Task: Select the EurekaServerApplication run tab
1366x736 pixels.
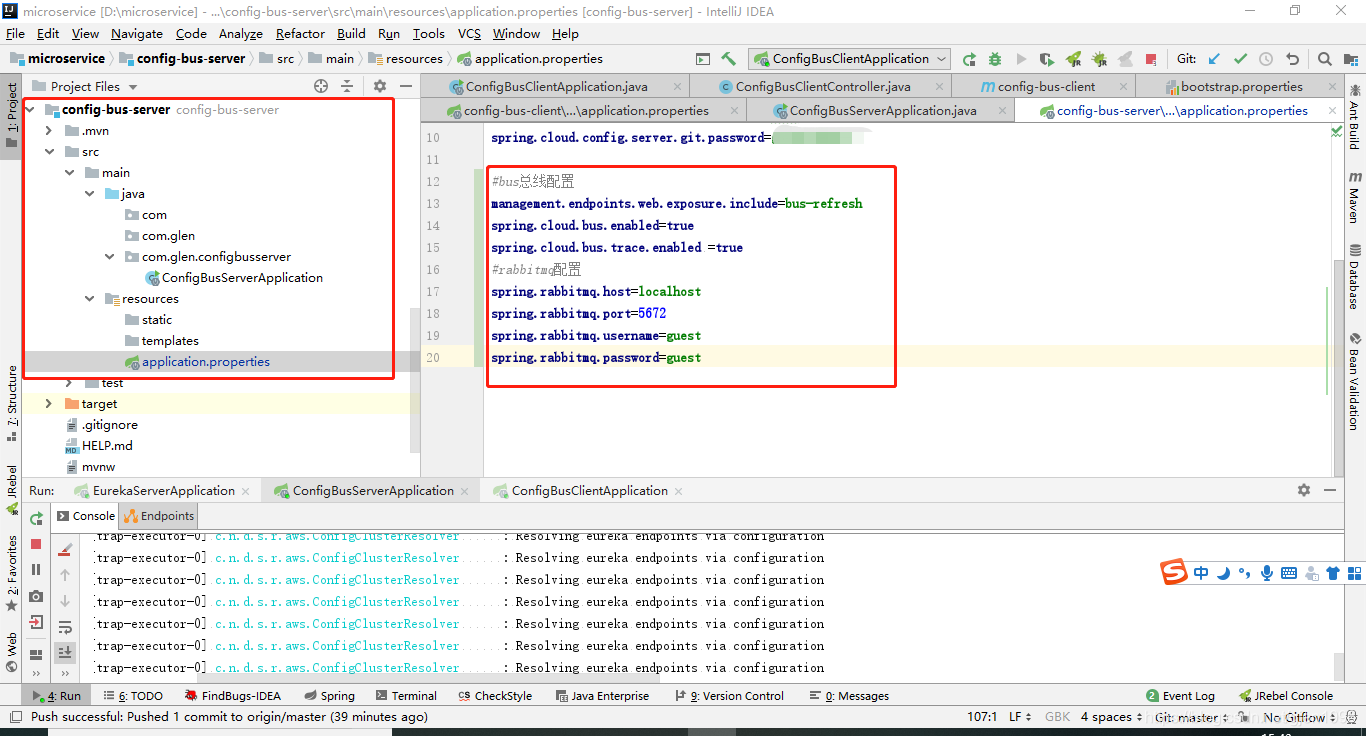Action: tap(164, 491)
